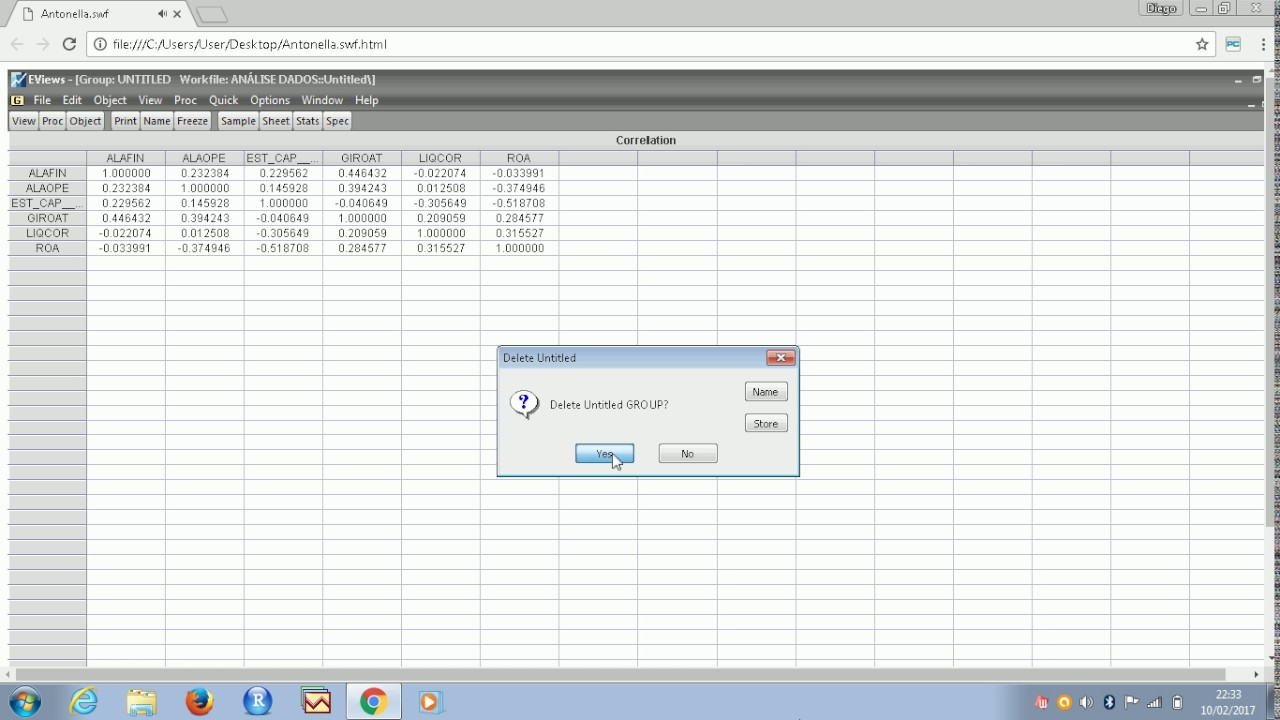The height and width of the screenshot is (720, 1280).
Task: Click the volume speaker tray icon
Action: coord(1086,702)
